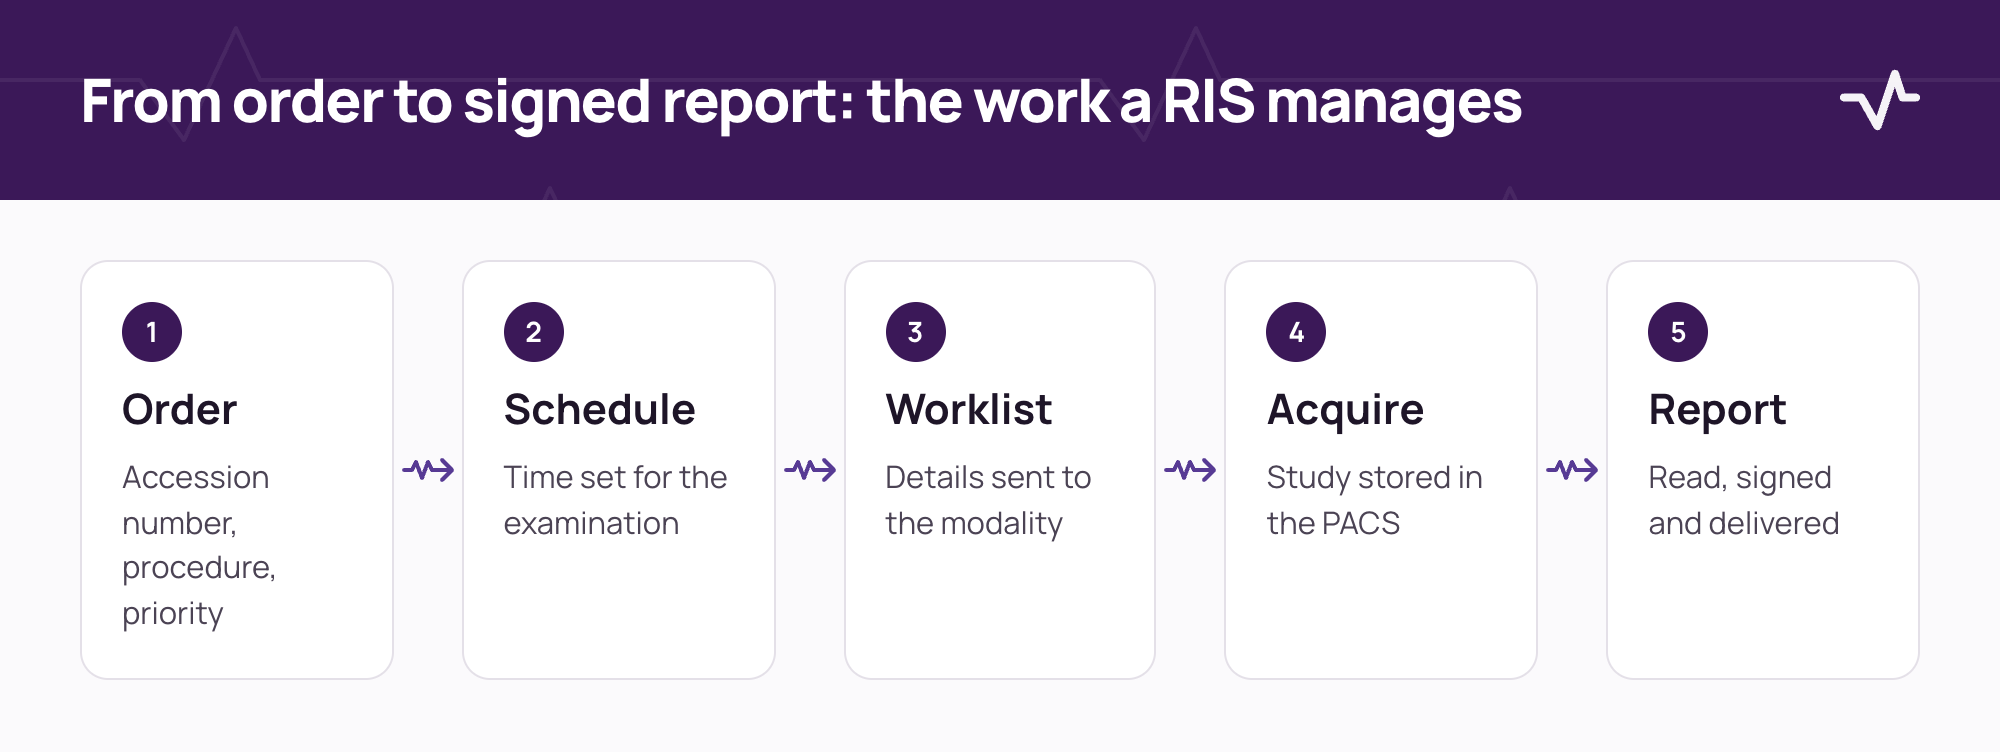The image size is (2000, 752).
Task: Click 'Read, signed and delivered' text
Action: point(1744,500)
